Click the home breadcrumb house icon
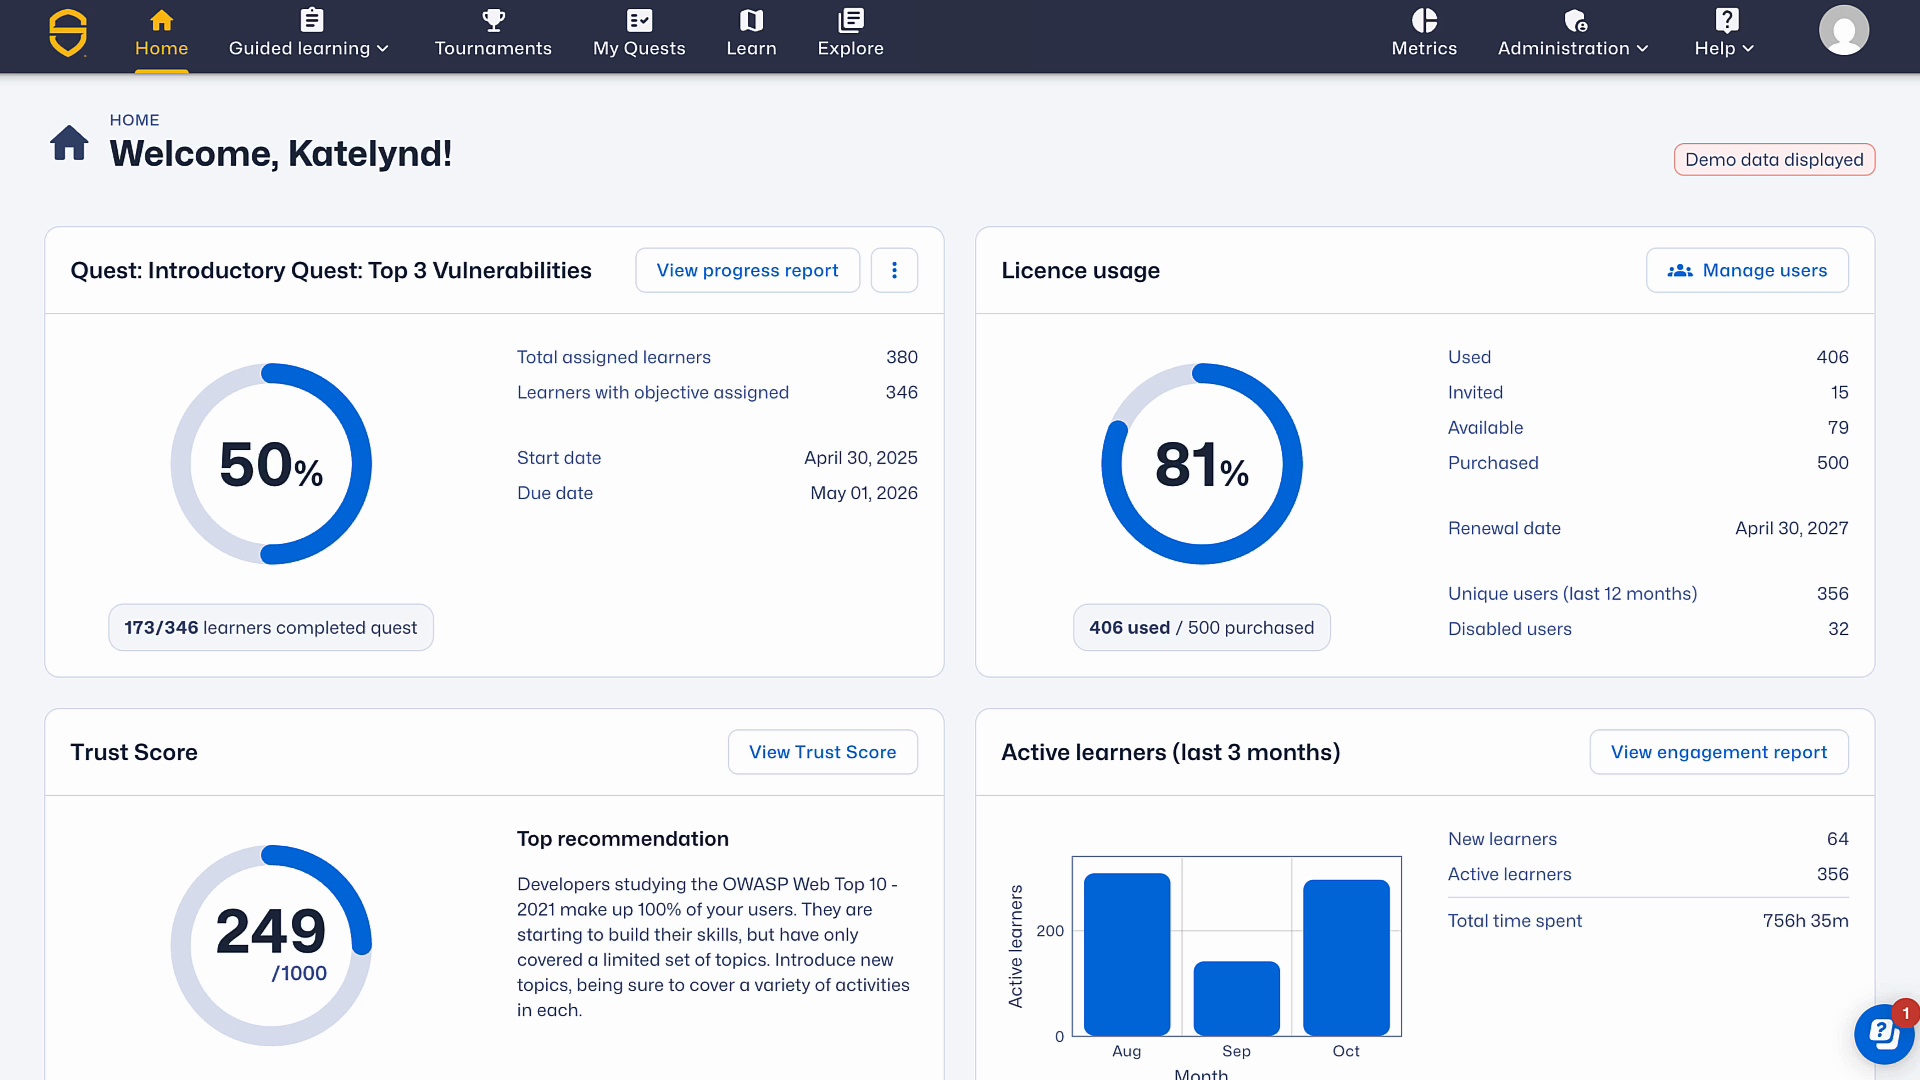1920x1080 pixels. click(69, 143)
